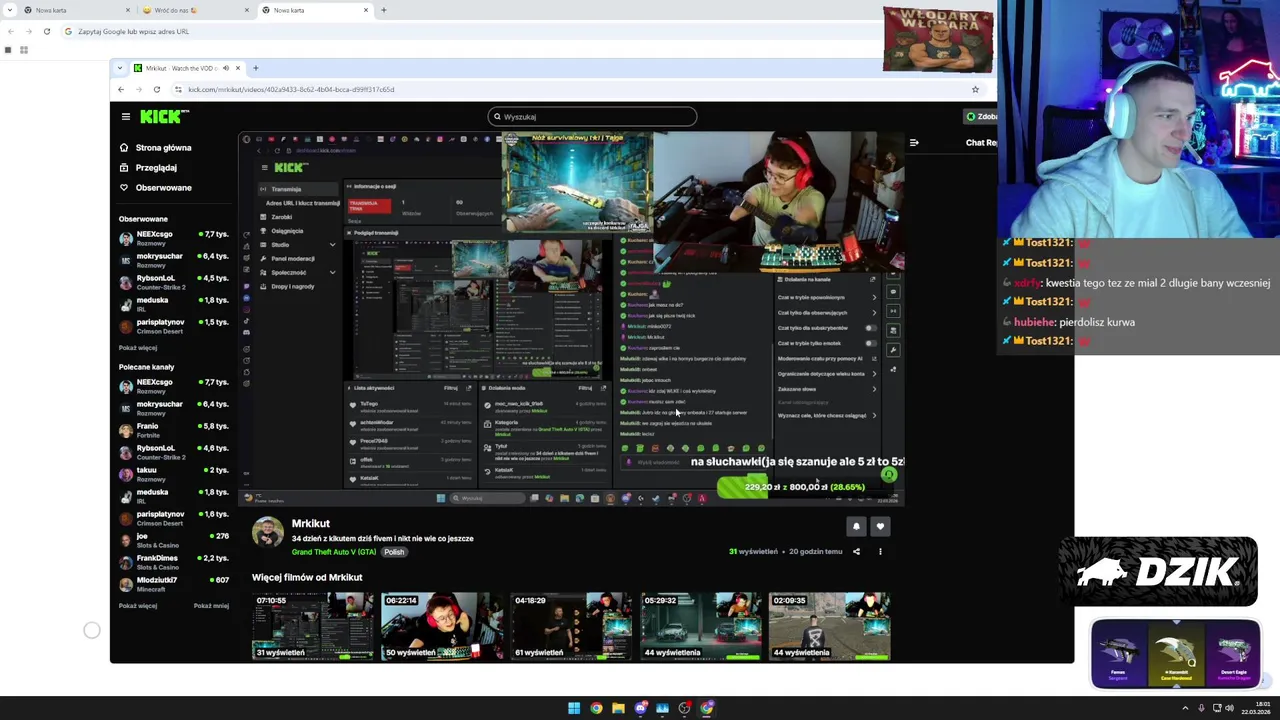Open the Grand Theft Auto V (GTA) category
Viewport: 1280px width, 720px height.
click(334, 552)
